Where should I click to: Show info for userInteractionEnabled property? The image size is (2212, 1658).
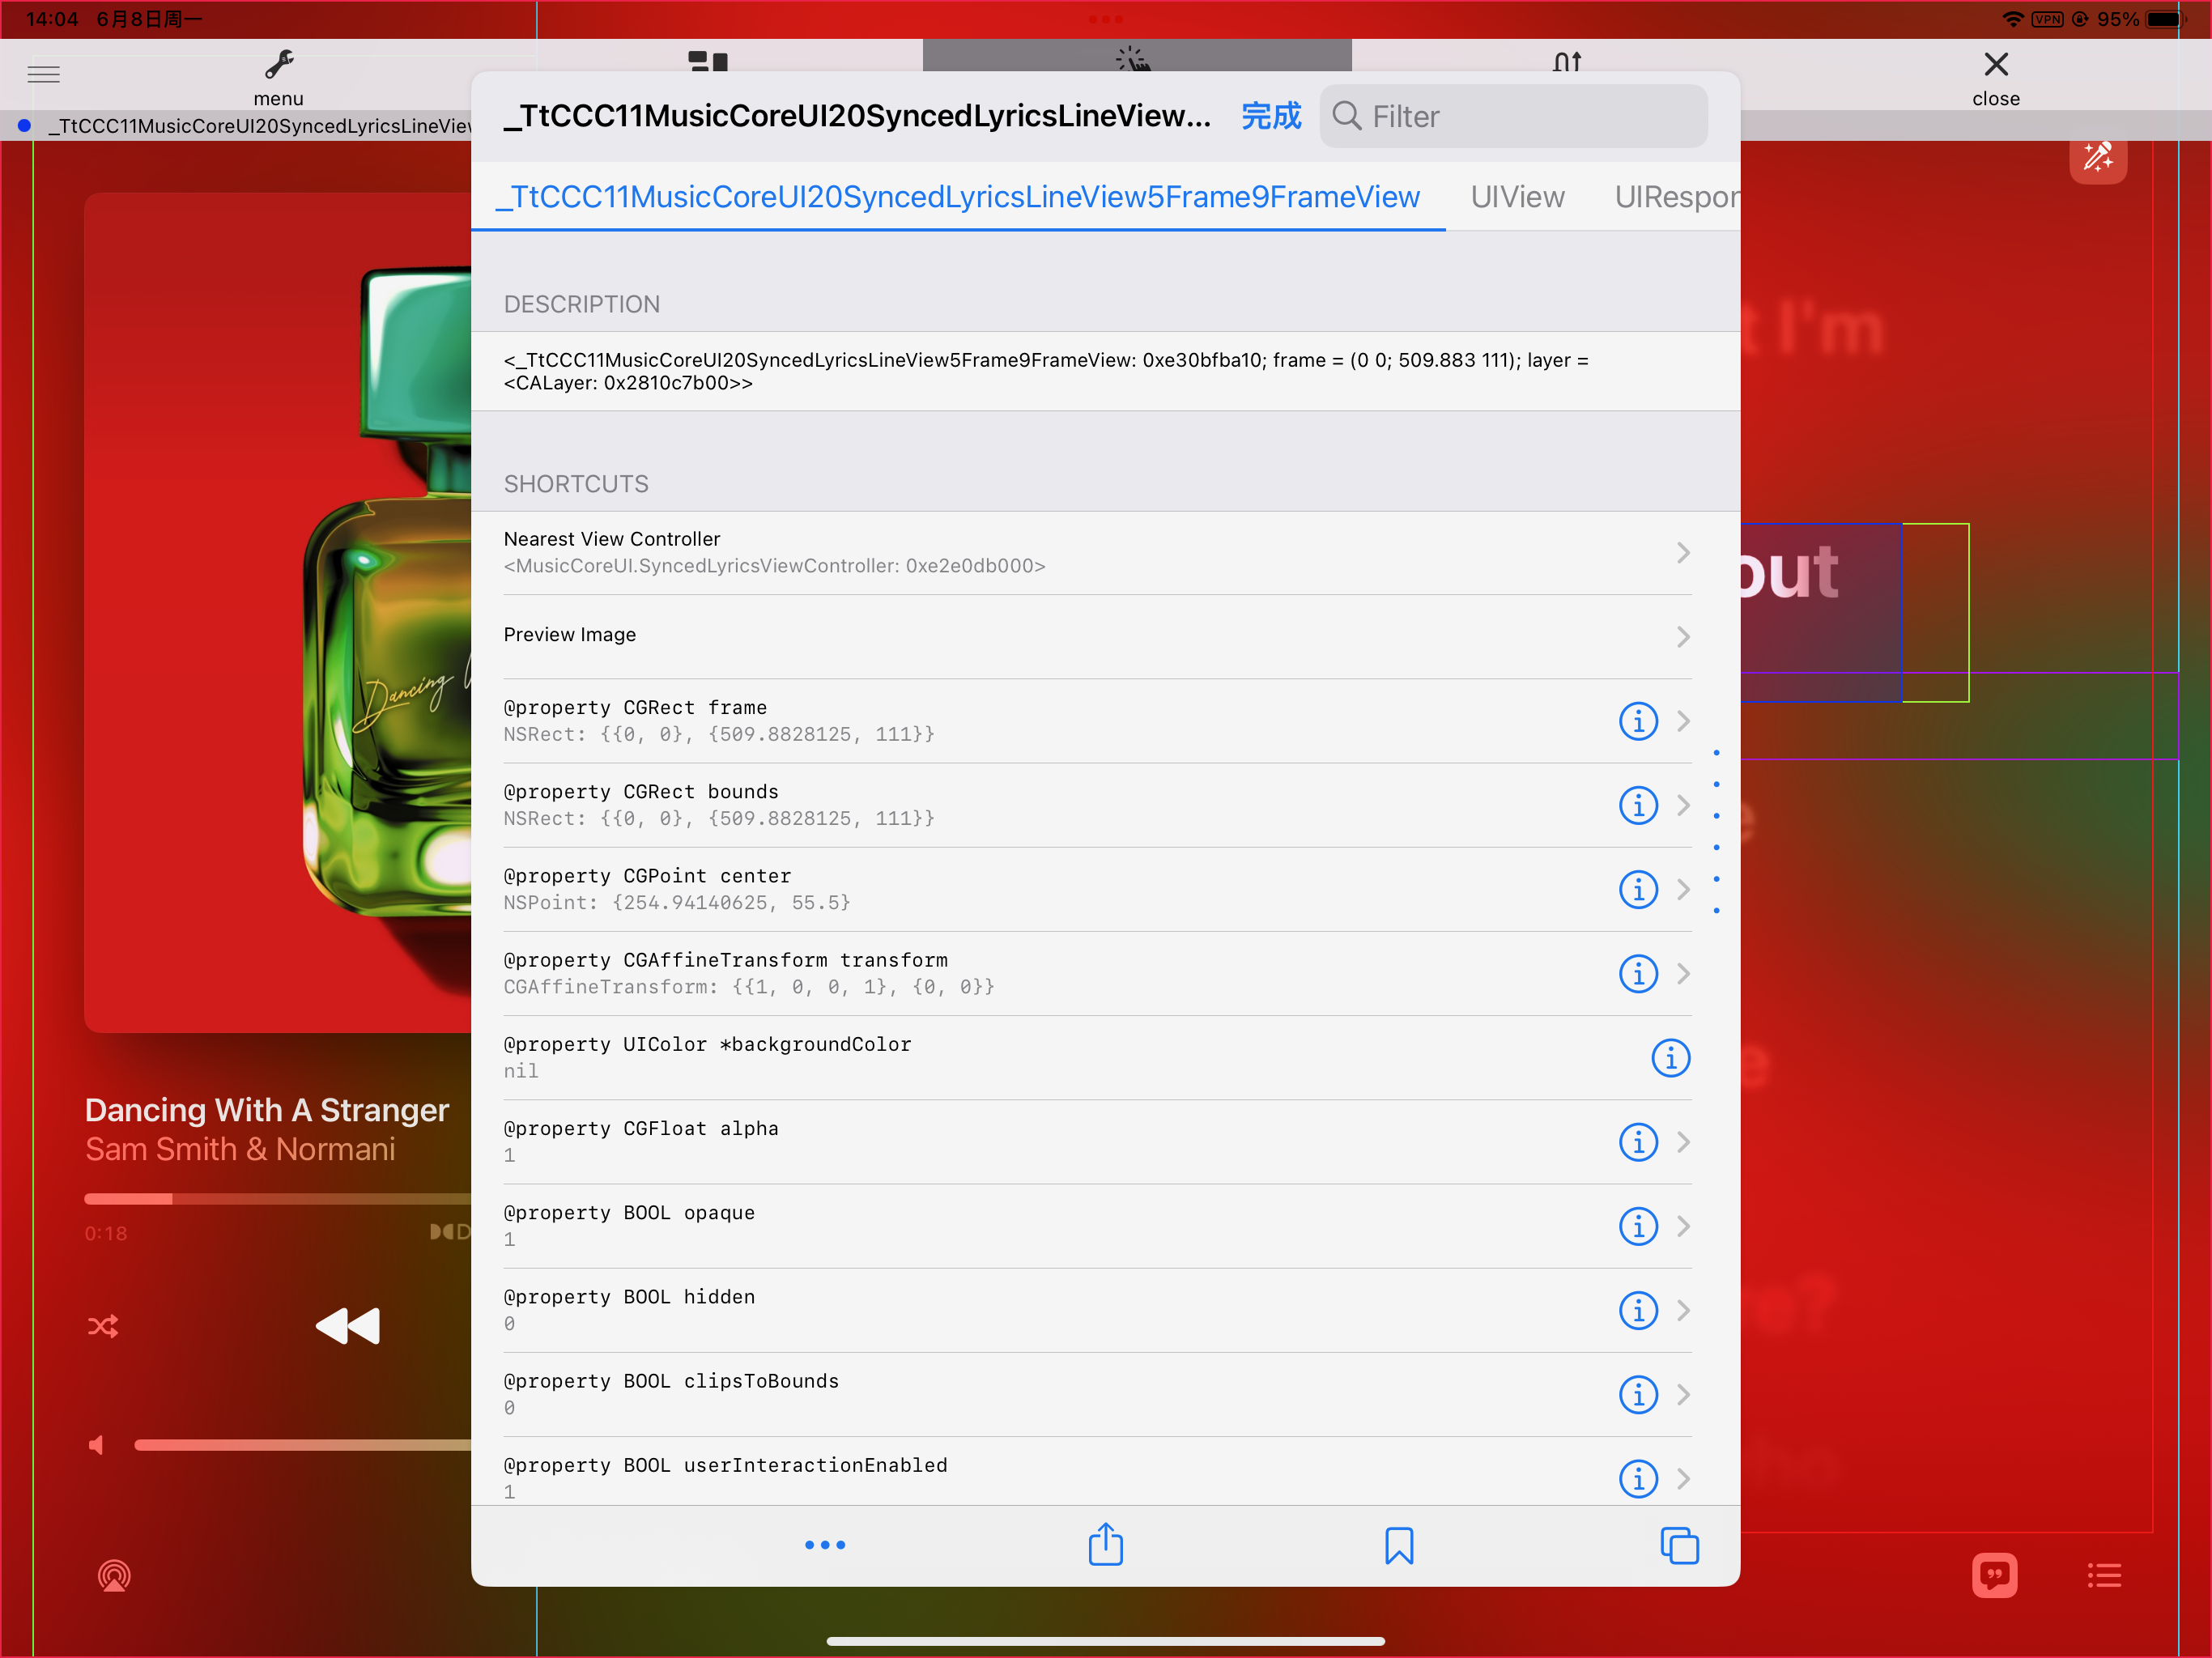(x=1637, y=1478)
